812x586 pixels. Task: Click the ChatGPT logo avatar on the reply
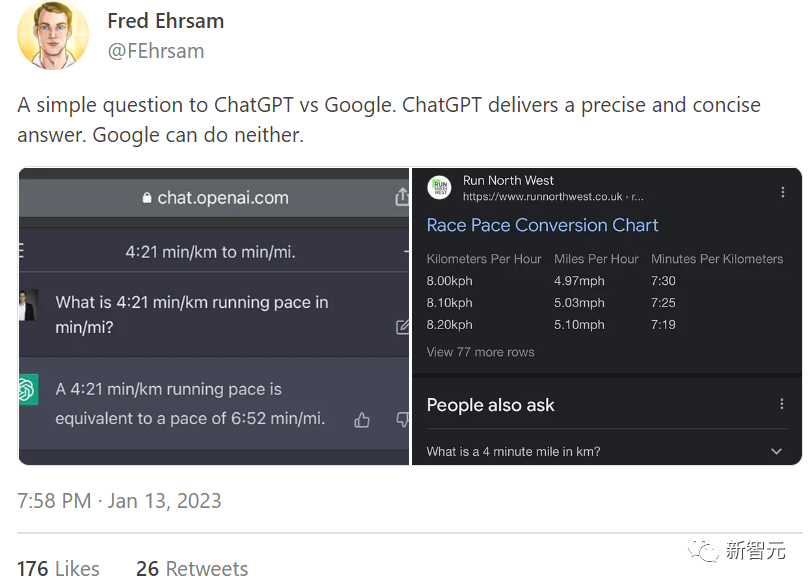click(x=28, y=388)
